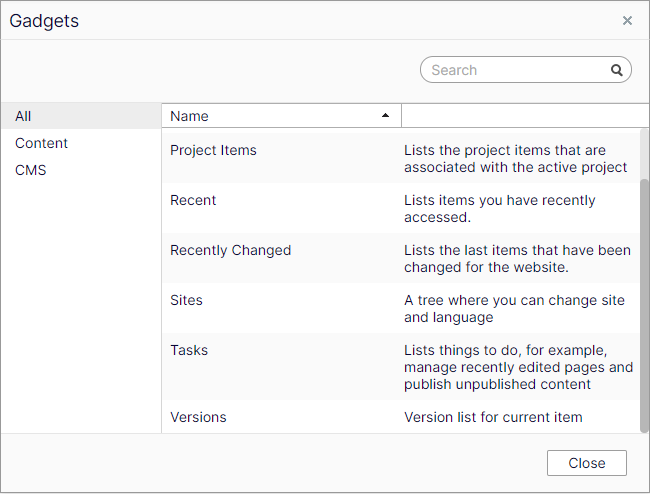Click the Sites description about changing language
This screenshot has height=494, width=650.
(514, 308)
